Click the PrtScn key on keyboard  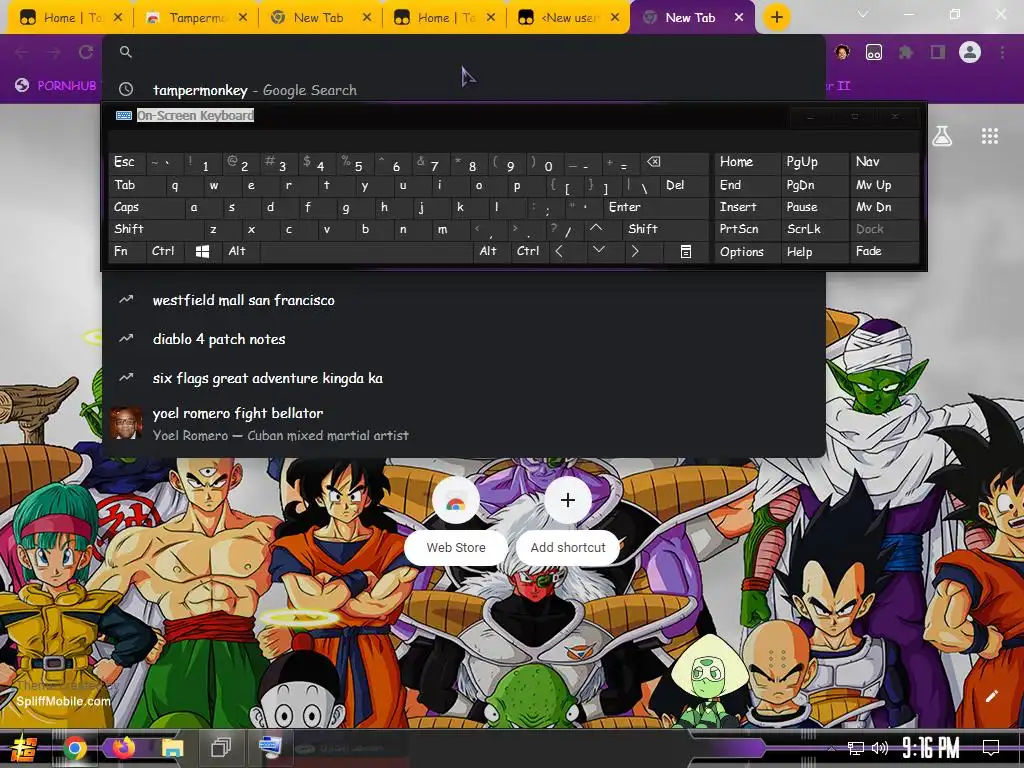tap(748, 229)
